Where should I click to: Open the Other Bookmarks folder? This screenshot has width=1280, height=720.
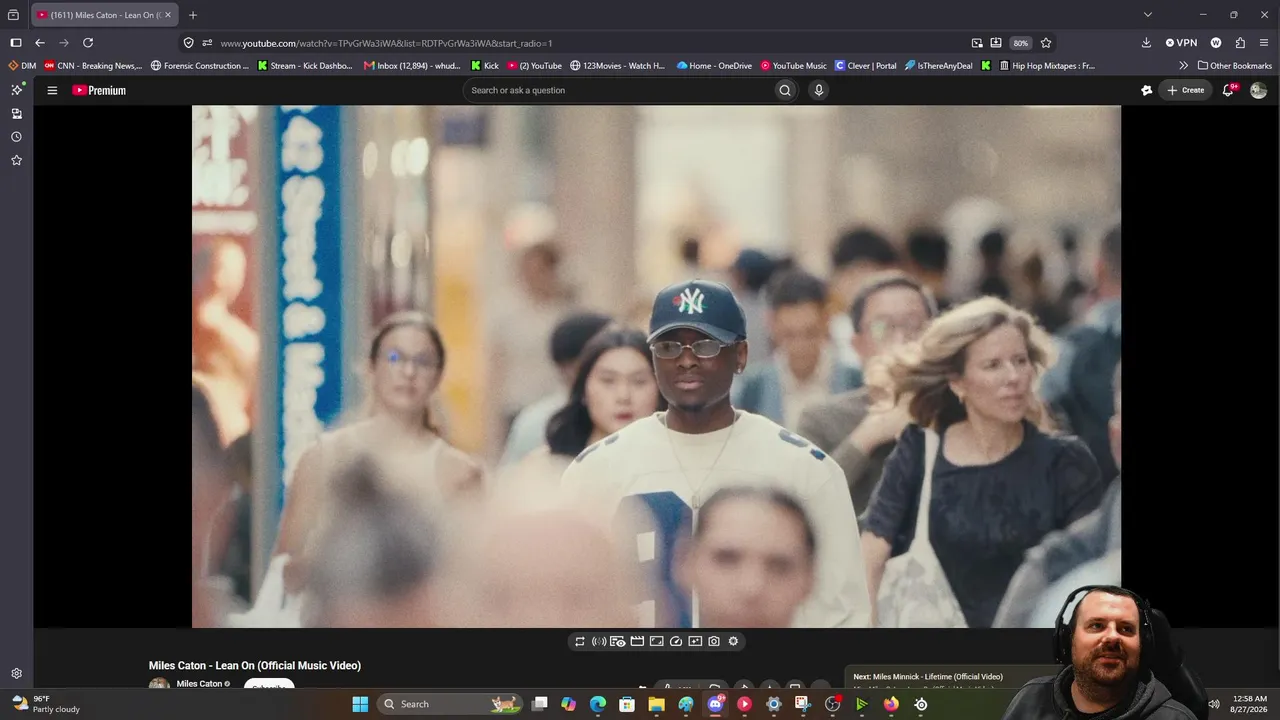[1235, 66]
